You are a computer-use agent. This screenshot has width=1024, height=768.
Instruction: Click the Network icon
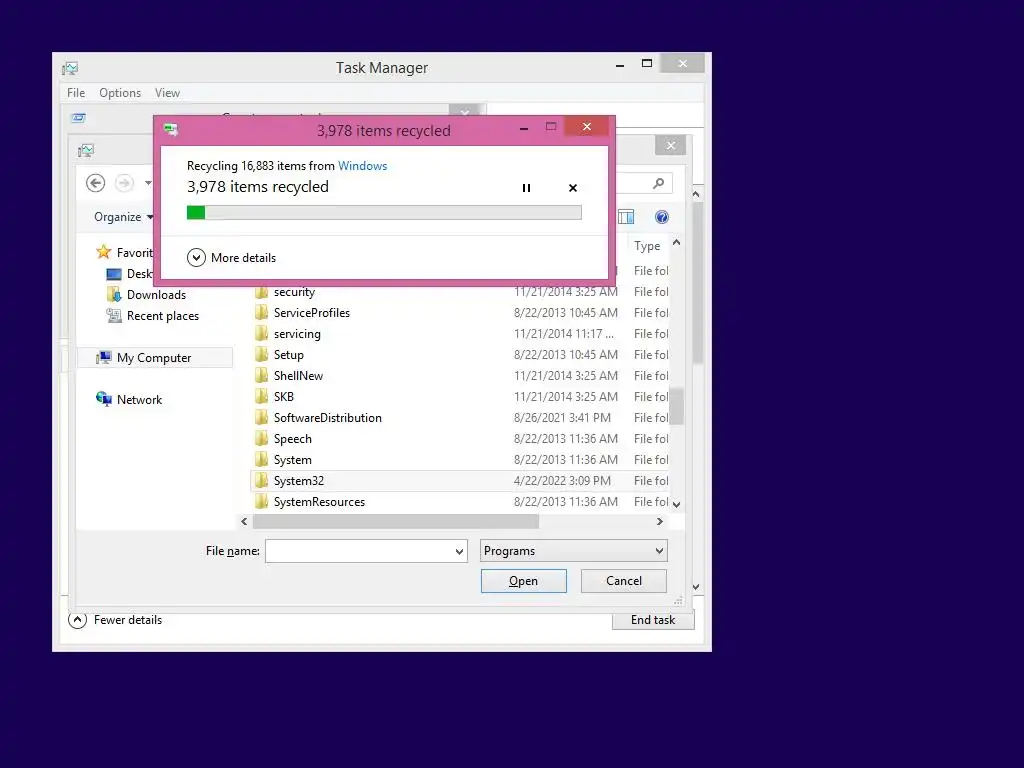[104, 399]
